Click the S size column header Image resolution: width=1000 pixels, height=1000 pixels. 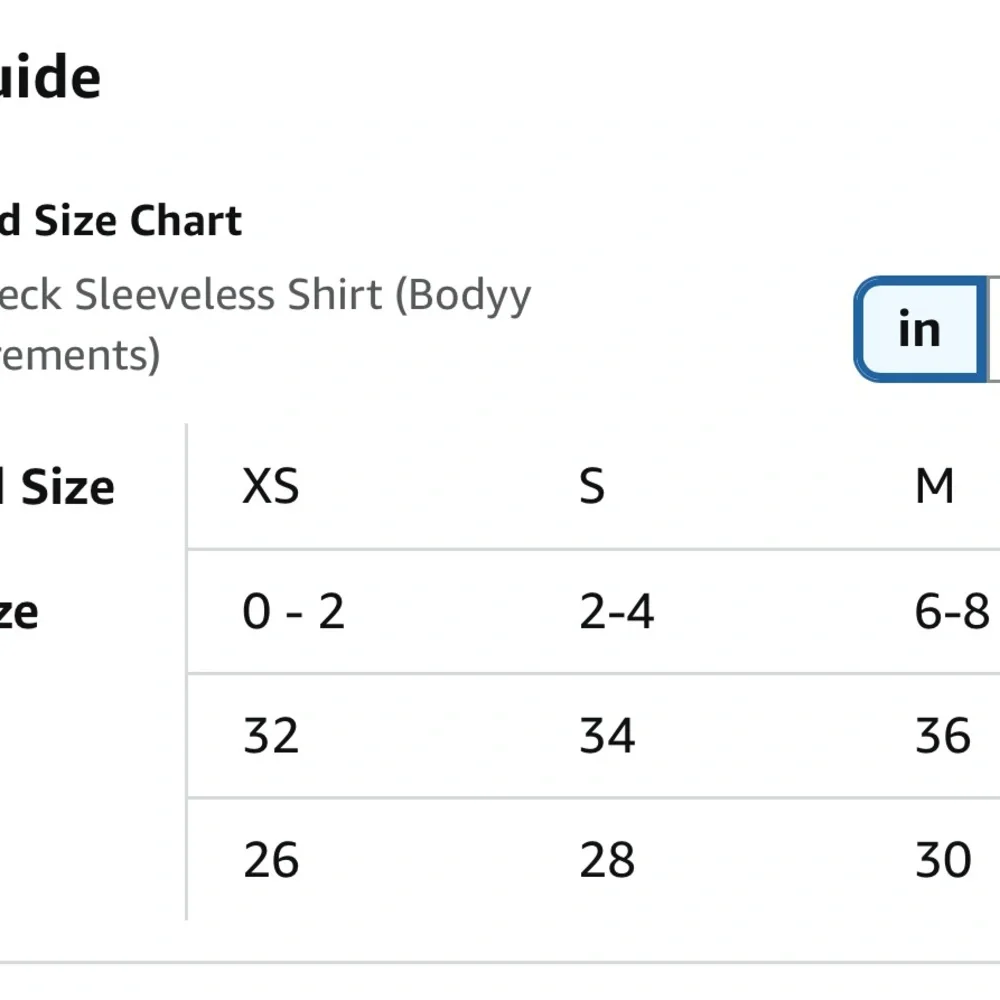pyautogui.click(x=592, y=487)
